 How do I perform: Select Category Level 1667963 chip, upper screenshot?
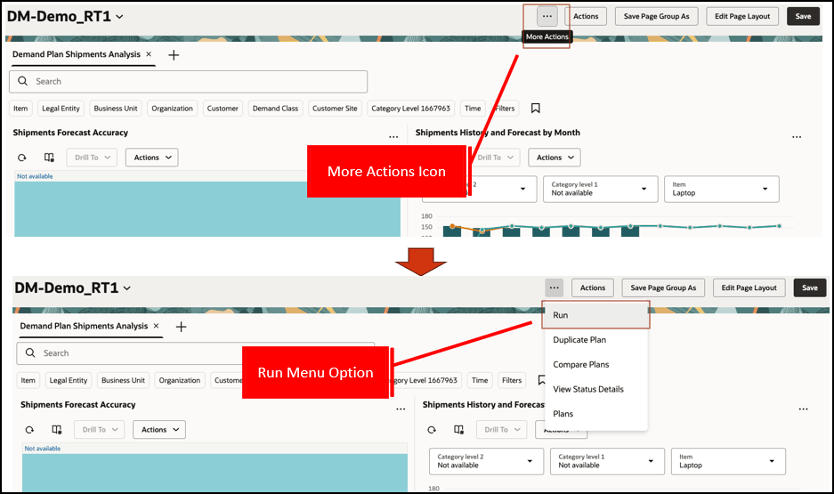pos(411,108)
